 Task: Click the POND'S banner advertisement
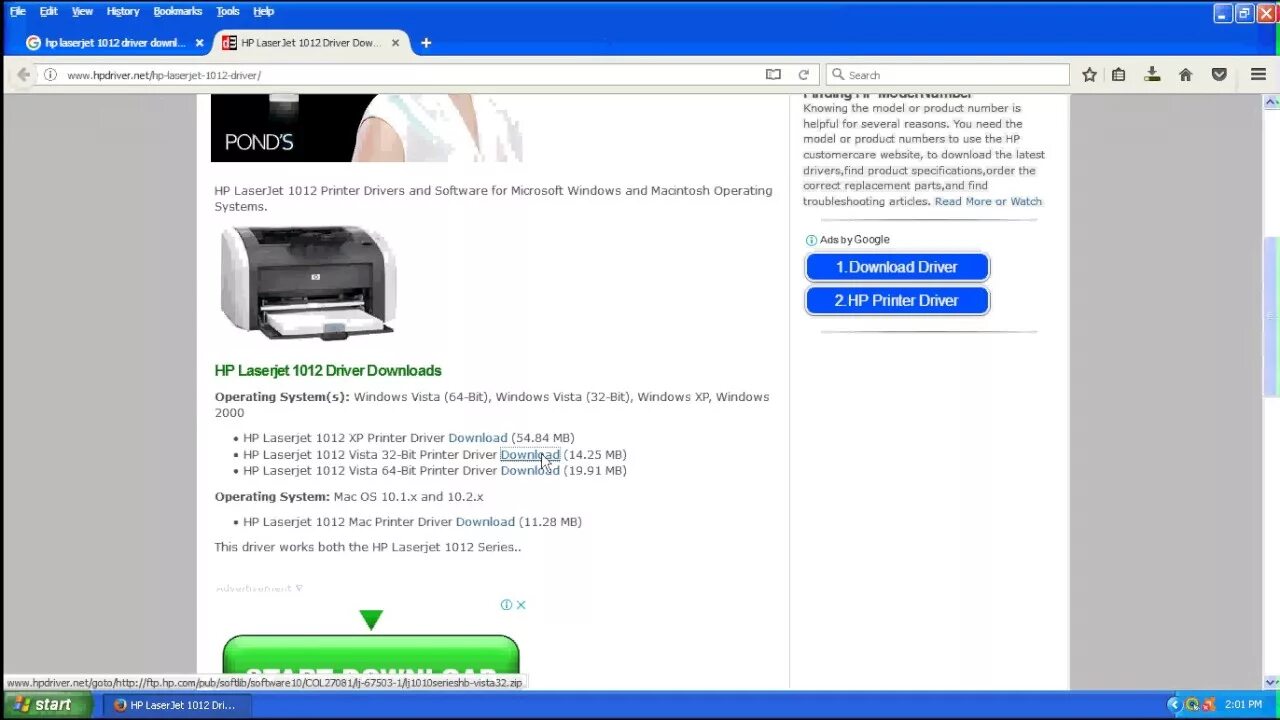tap(366, 128)
